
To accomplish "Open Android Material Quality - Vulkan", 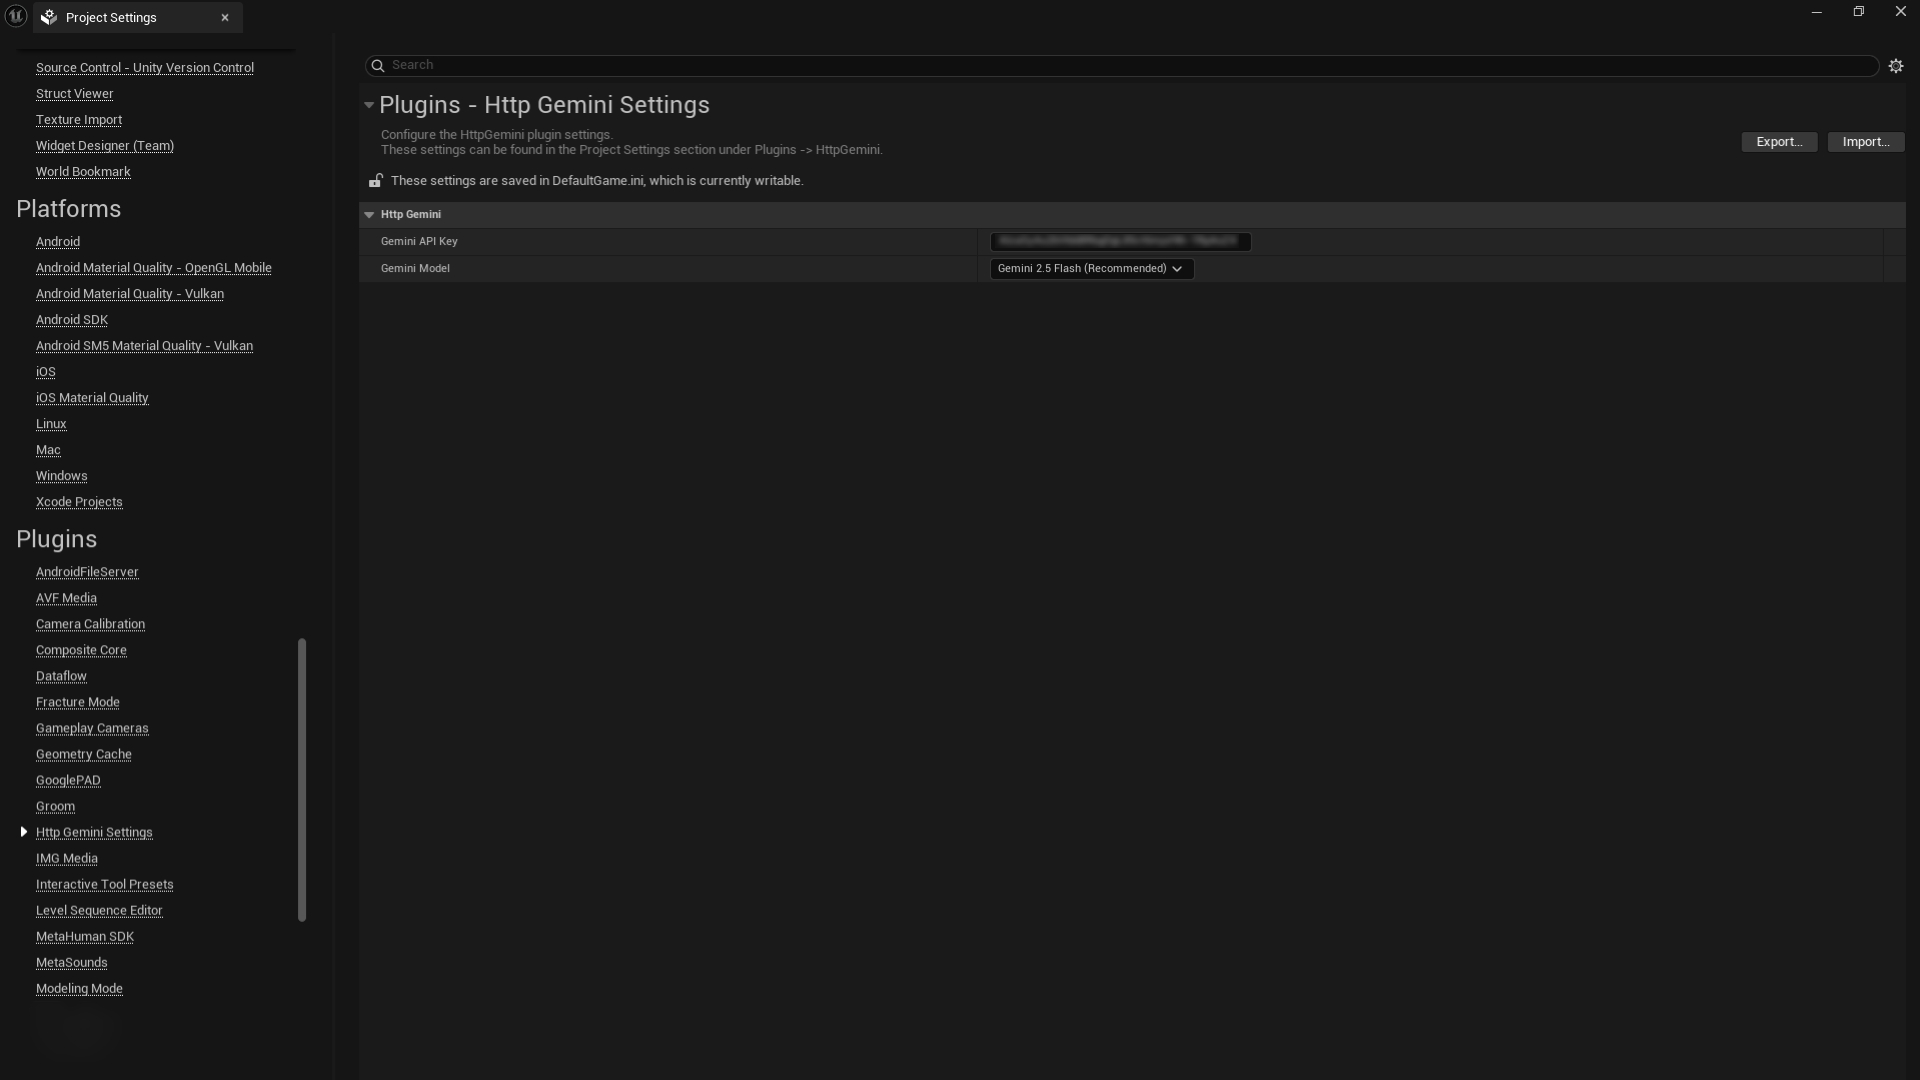I will pos(130,294).
